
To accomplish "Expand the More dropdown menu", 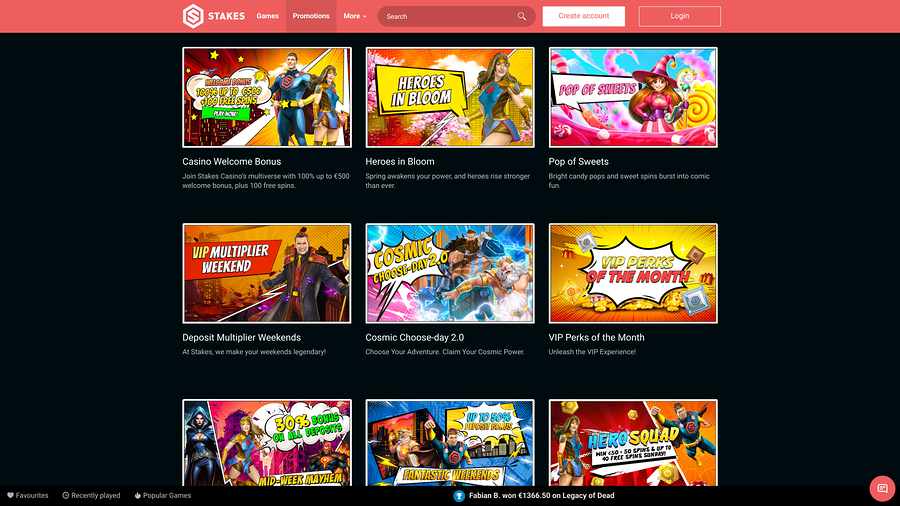I will 355,16.
